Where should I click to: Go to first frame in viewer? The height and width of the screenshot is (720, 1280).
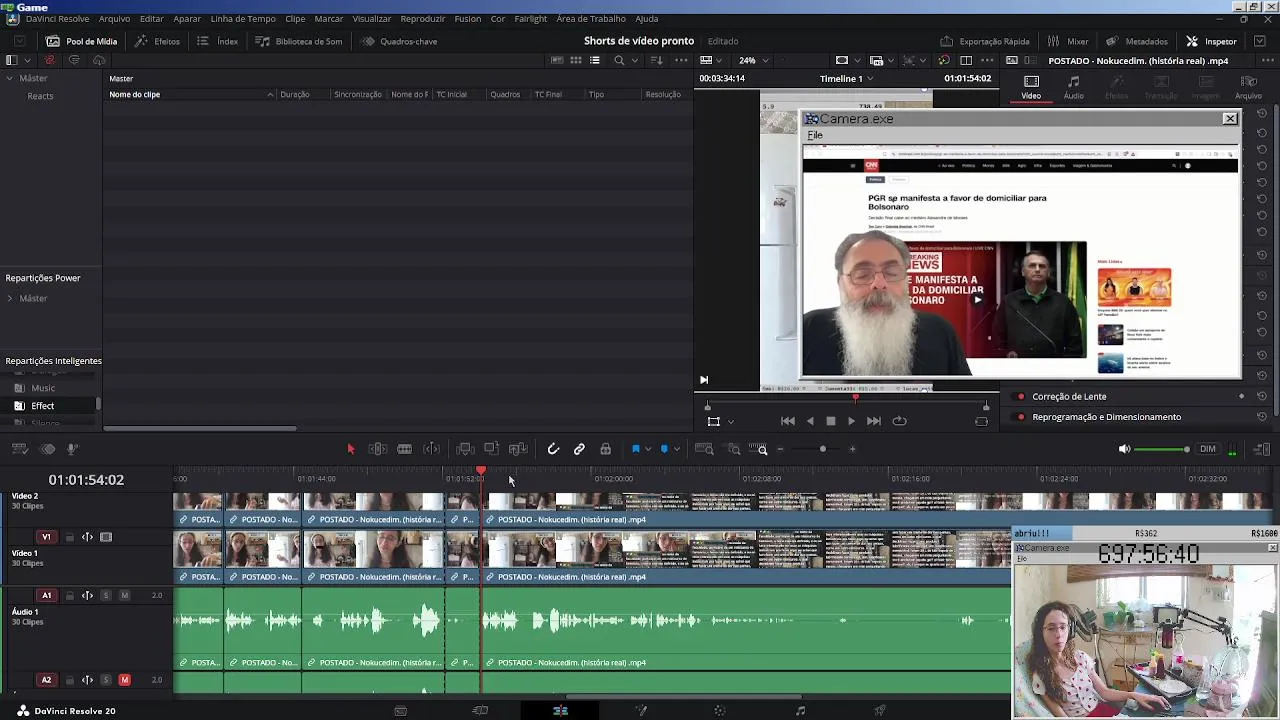[788, 421]
